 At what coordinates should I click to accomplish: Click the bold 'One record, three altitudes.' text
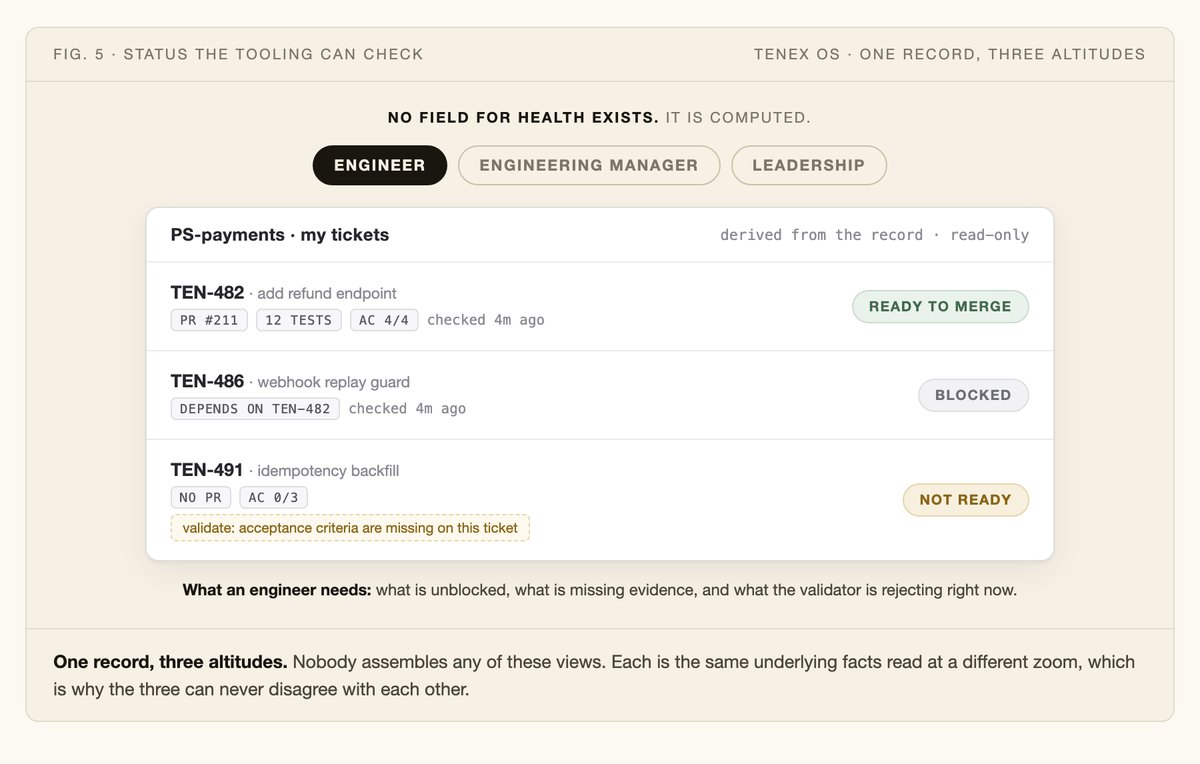170,662
